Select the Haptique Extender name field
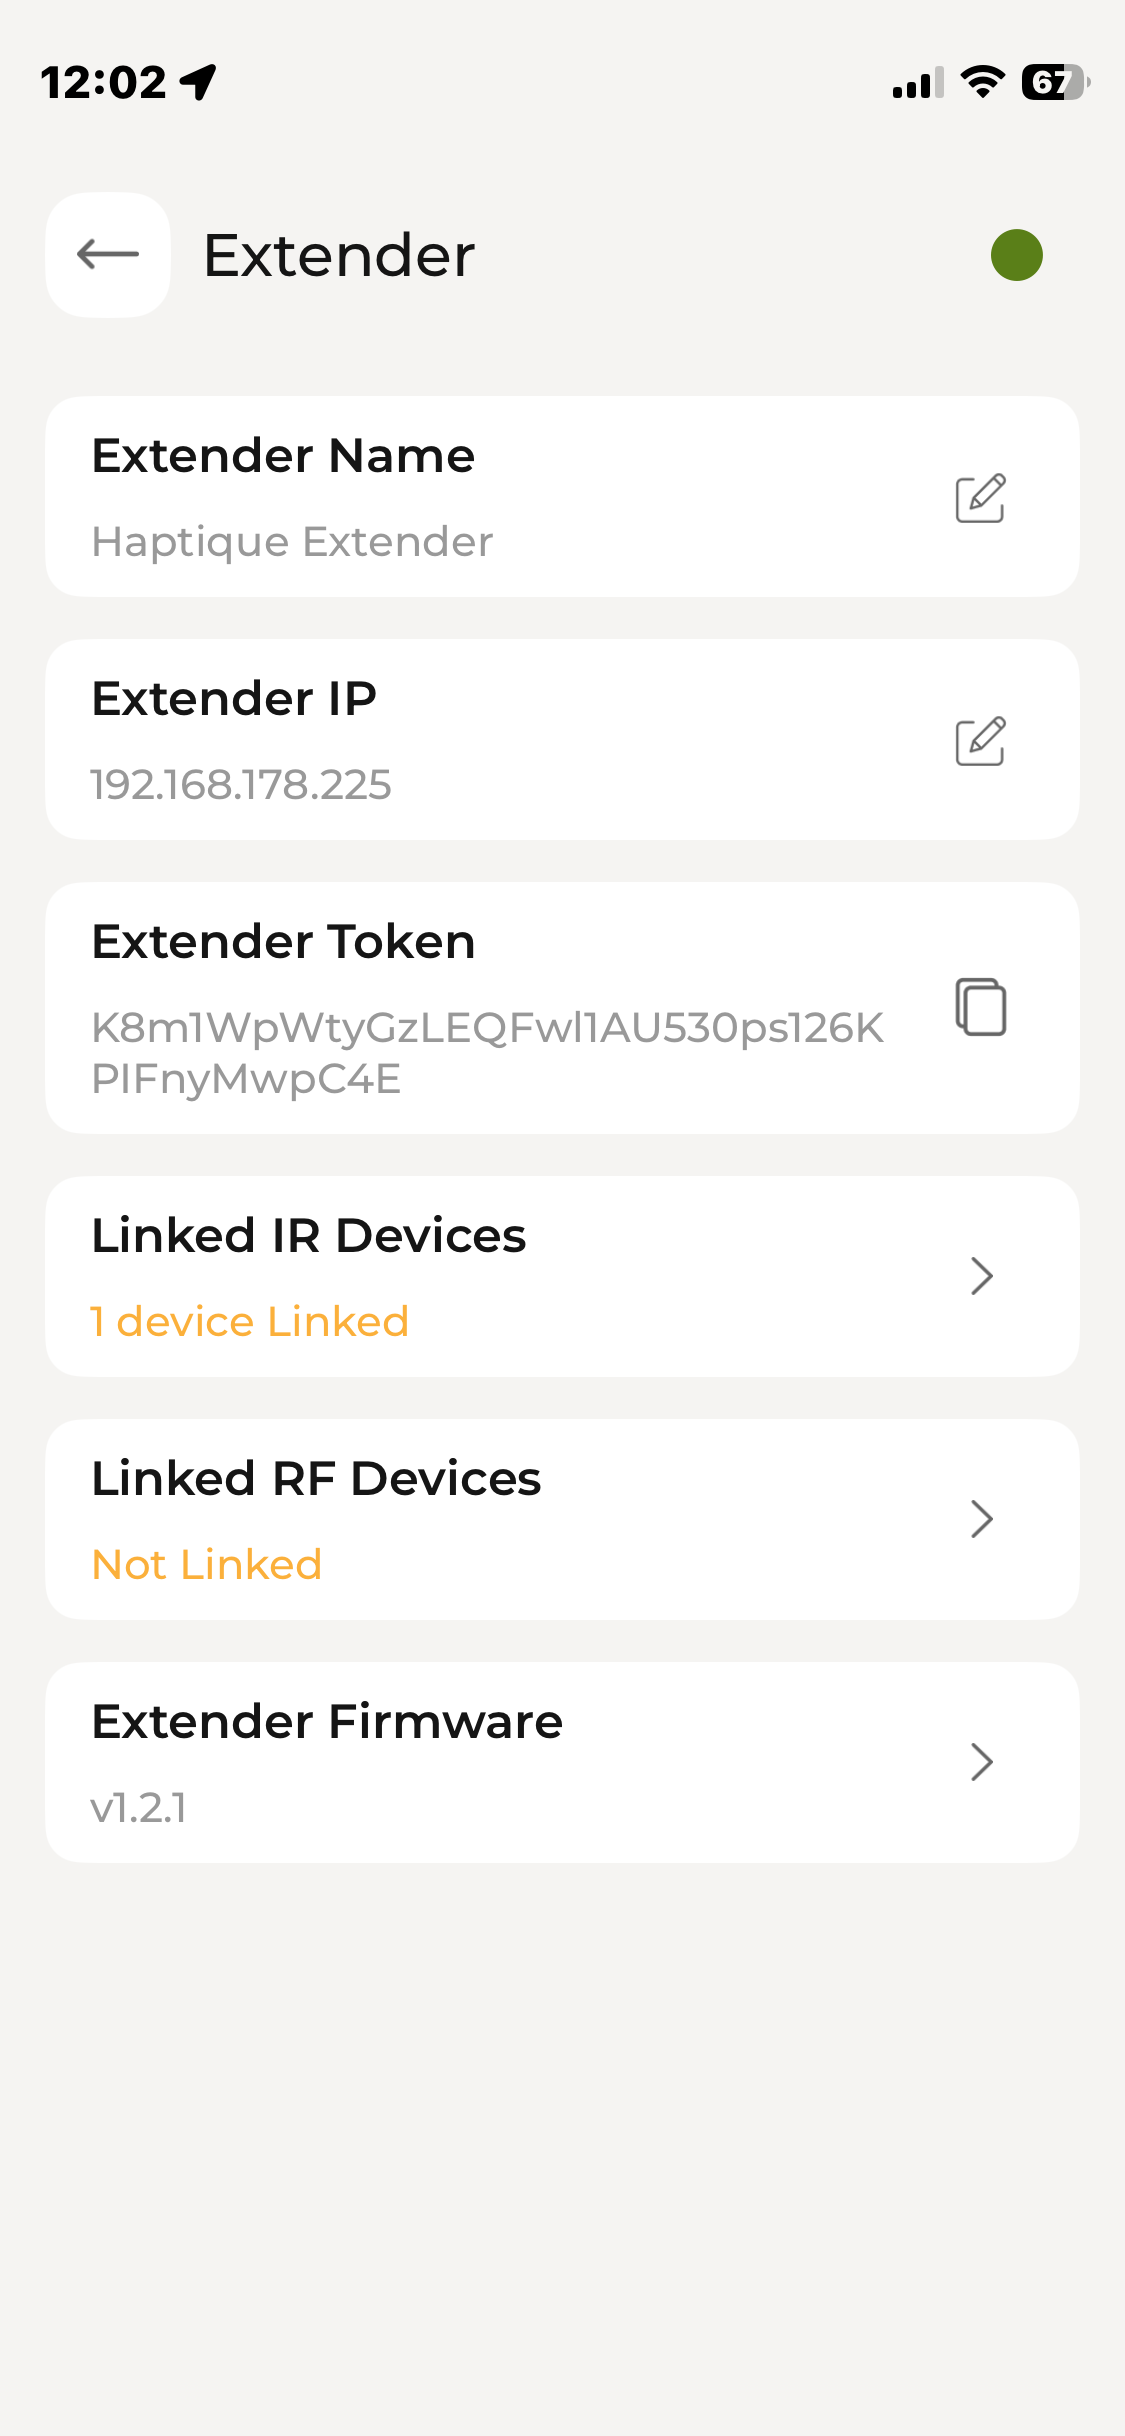Screen dimensions: 1125x2436 pyautogui.click(x=292, y=542)
